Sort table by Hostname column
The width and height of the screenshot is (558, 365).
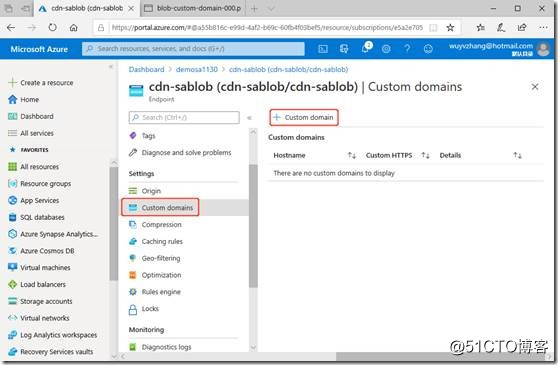(352, 155)
